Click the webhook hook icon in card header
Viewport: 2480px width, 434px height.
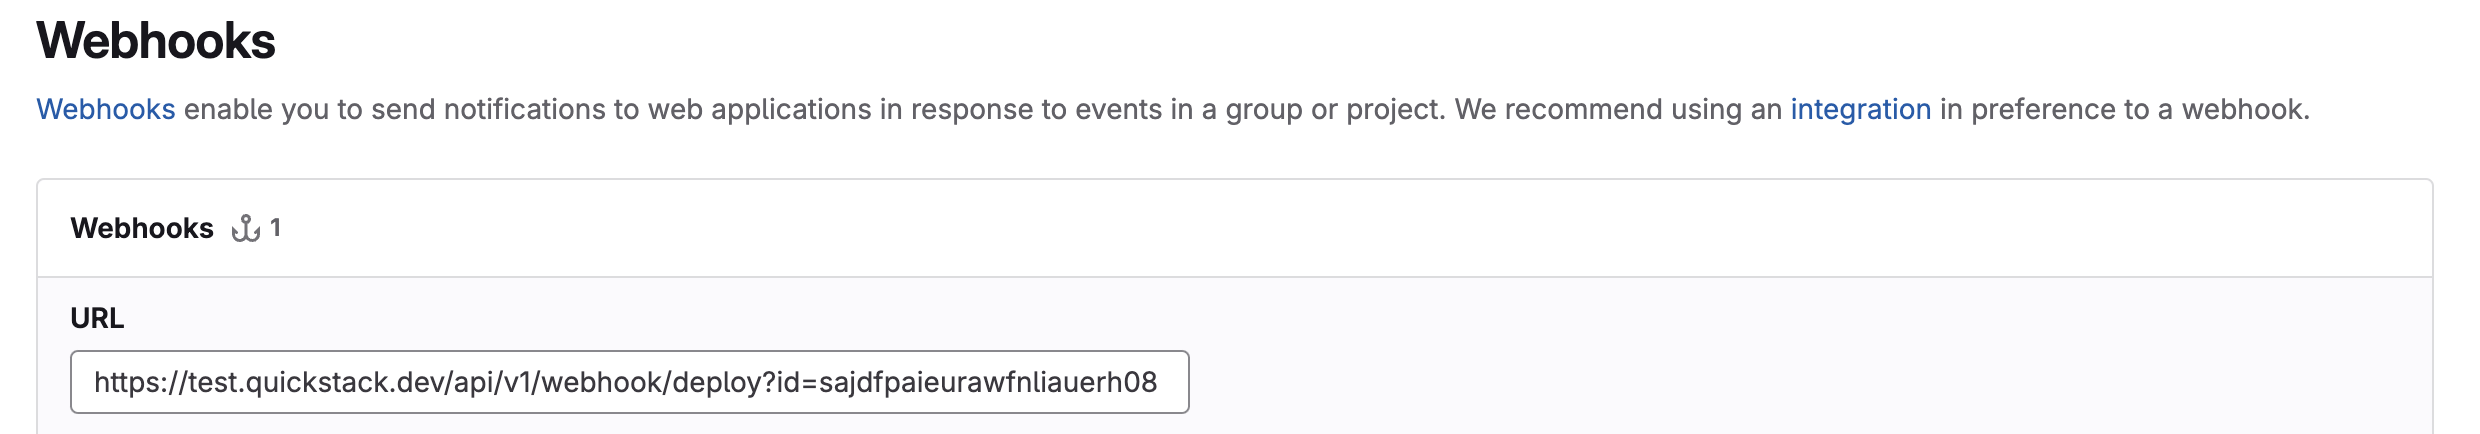(245, 229)
